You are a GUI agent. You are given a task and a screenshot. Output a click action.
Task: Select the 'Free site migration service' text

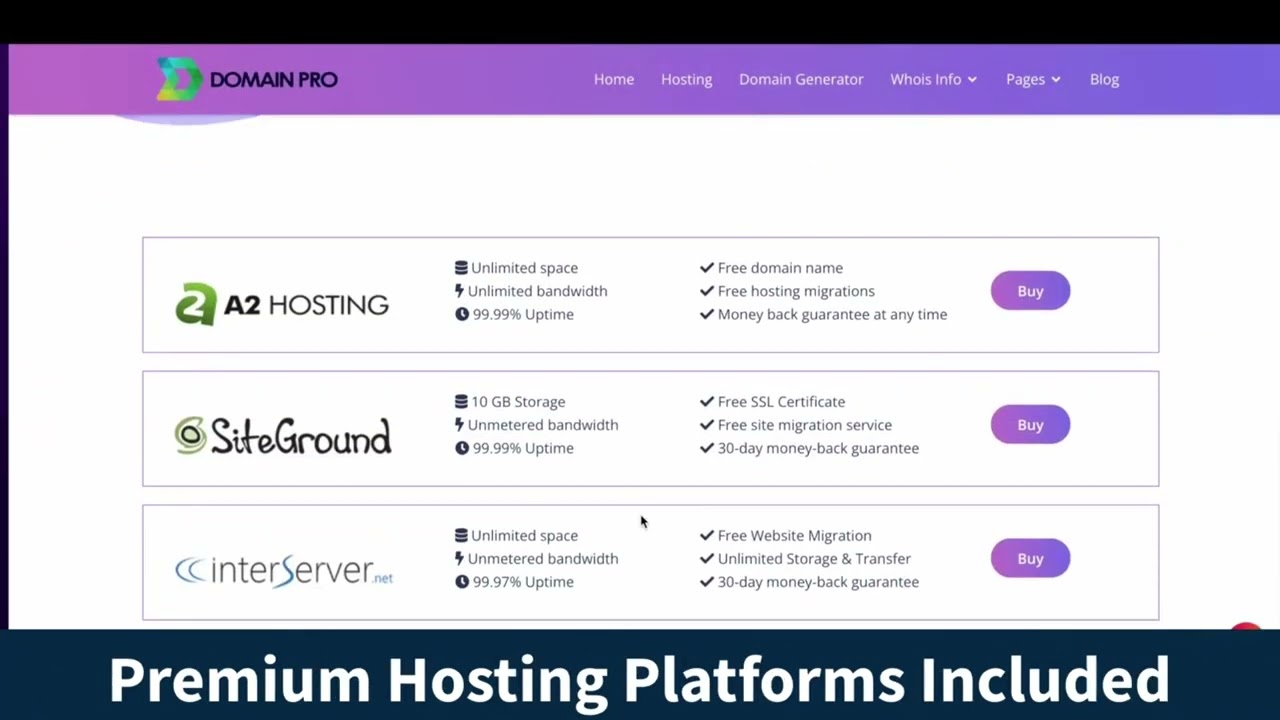click(805, 425)
